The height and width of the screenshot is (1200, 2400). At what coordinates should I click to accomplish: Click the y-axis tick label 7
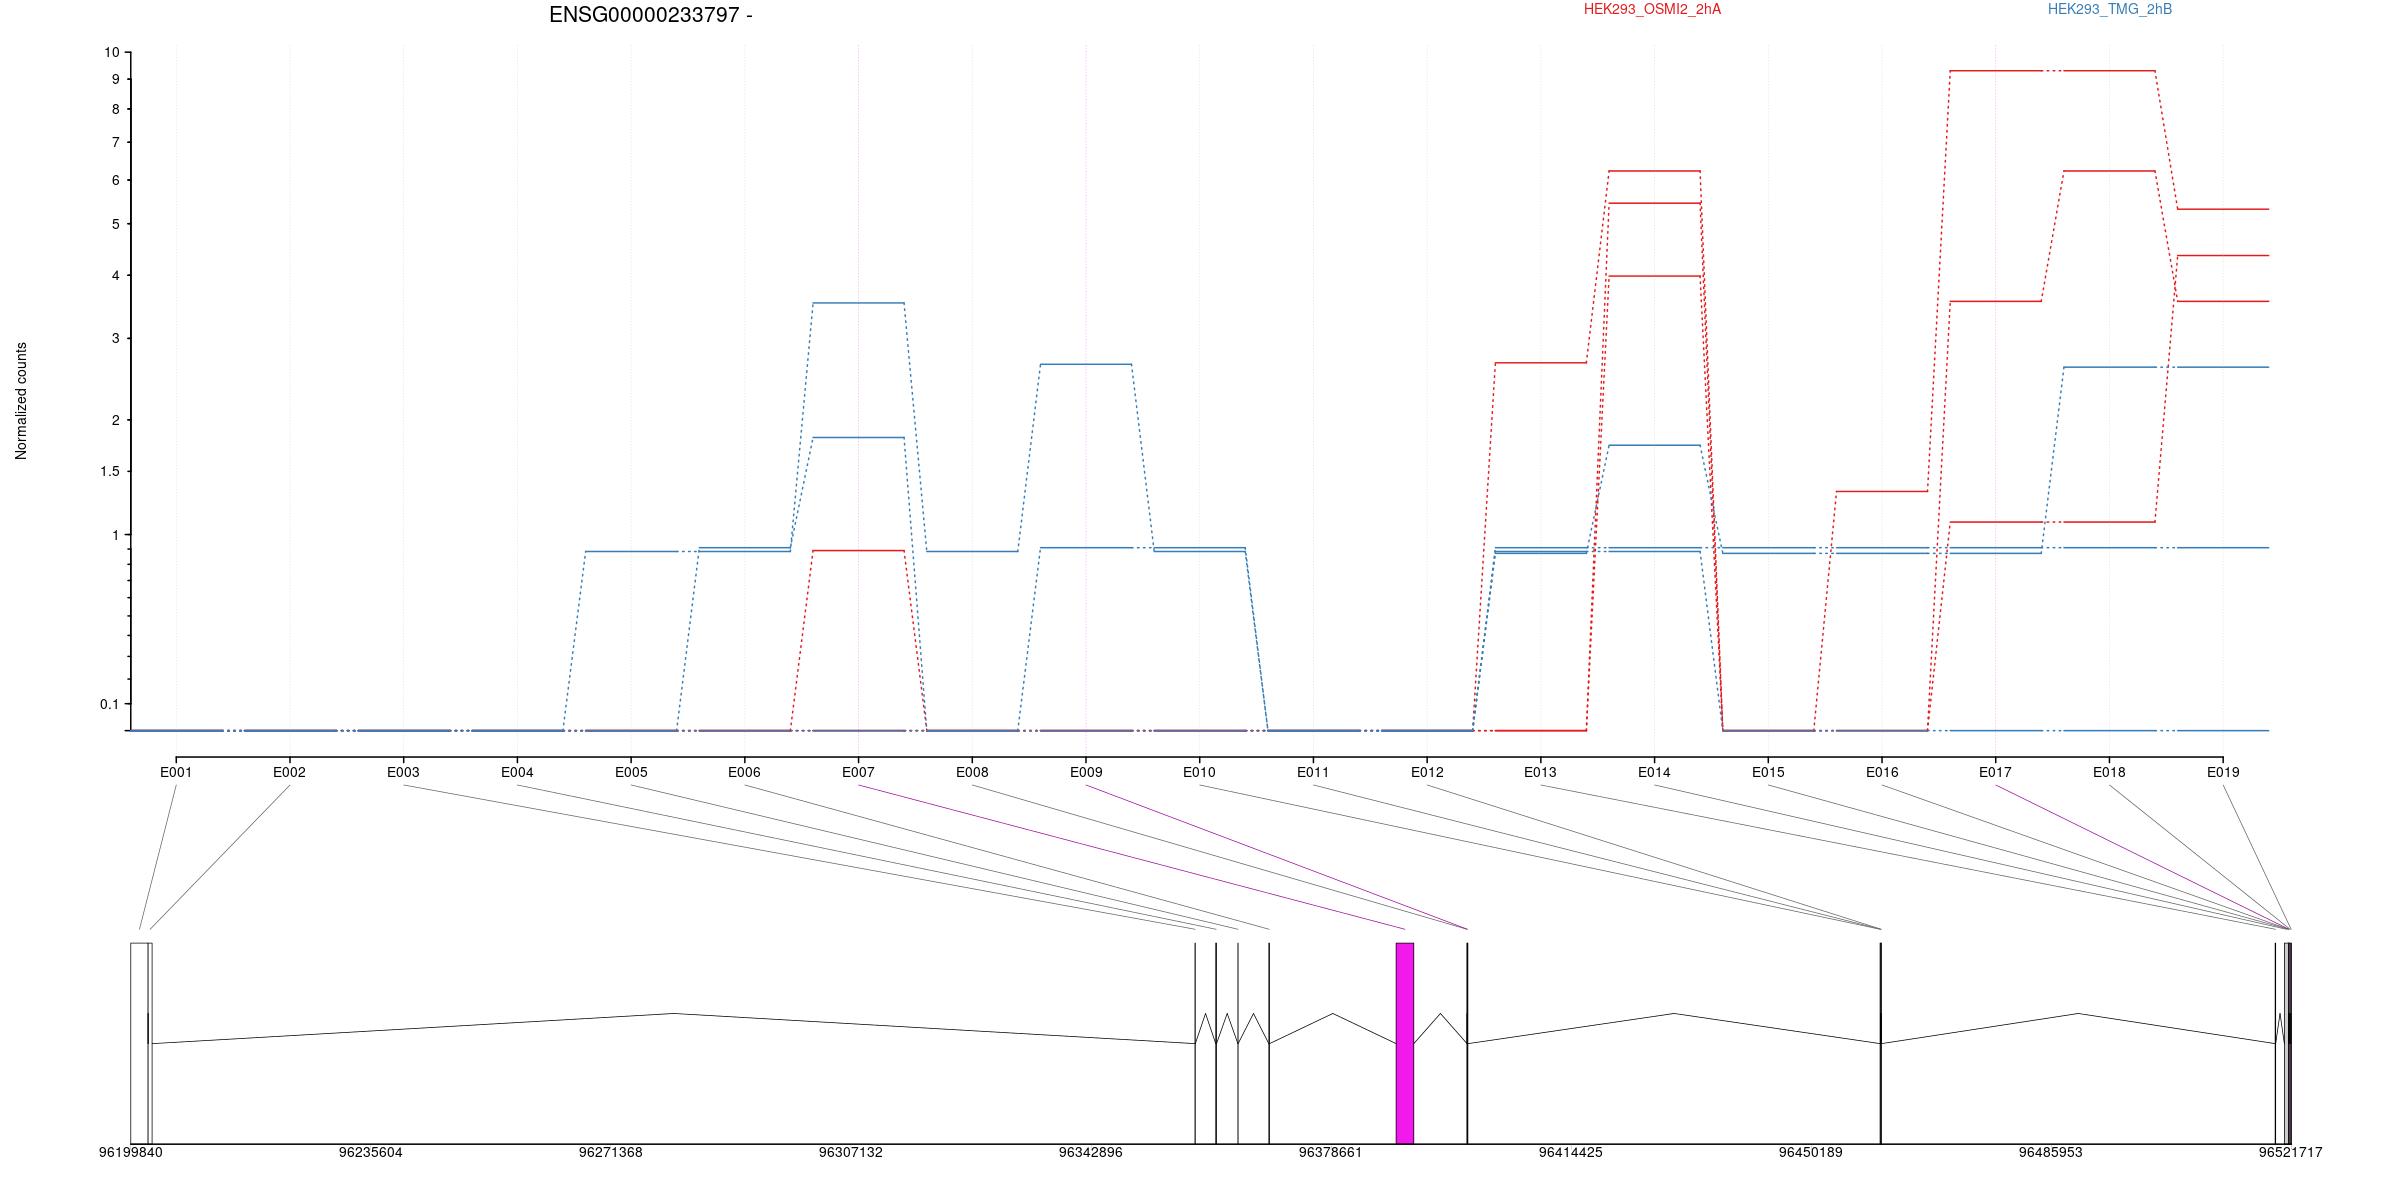click(115, 143)
